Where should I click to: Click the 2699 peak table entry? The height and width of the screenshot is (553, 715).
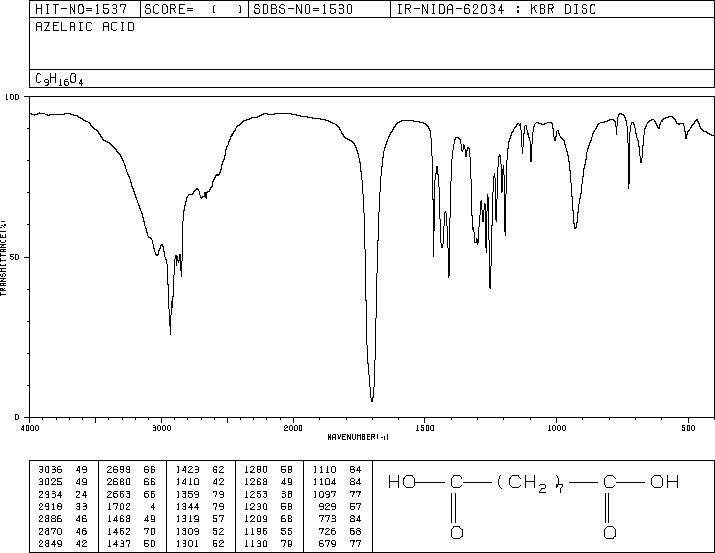pyautogui.click(x=131, y=470)
